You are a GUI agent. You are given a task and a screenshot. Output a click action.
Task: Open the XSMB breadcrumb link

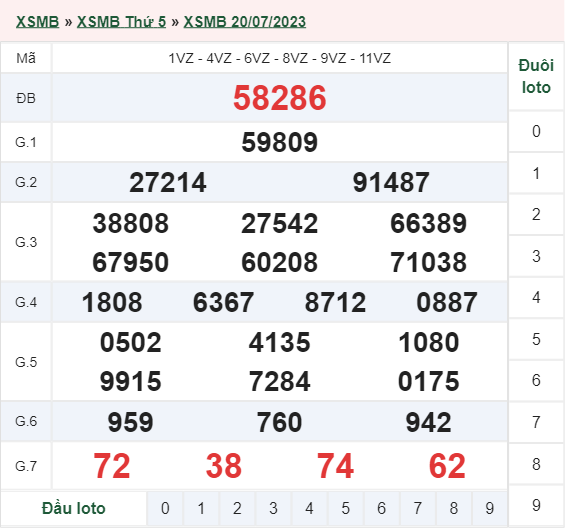37,22
